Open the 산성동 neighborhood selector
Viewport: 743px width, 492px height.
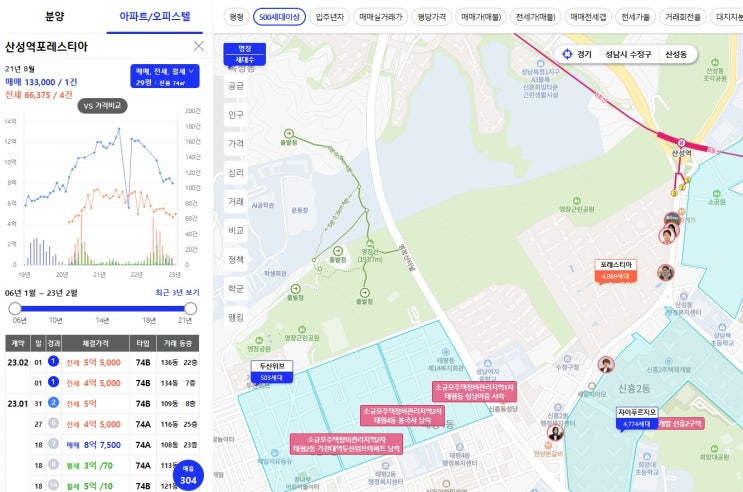pos(676,54)
